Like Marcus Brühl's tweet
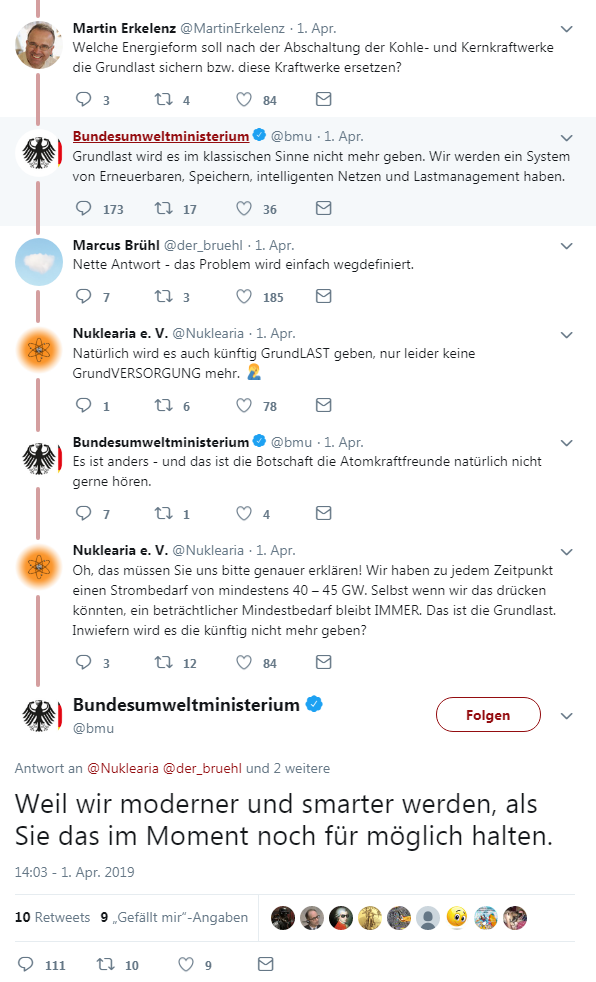Image resolution: width=596 pixels, height=982 pixels. tap(244, 295)
